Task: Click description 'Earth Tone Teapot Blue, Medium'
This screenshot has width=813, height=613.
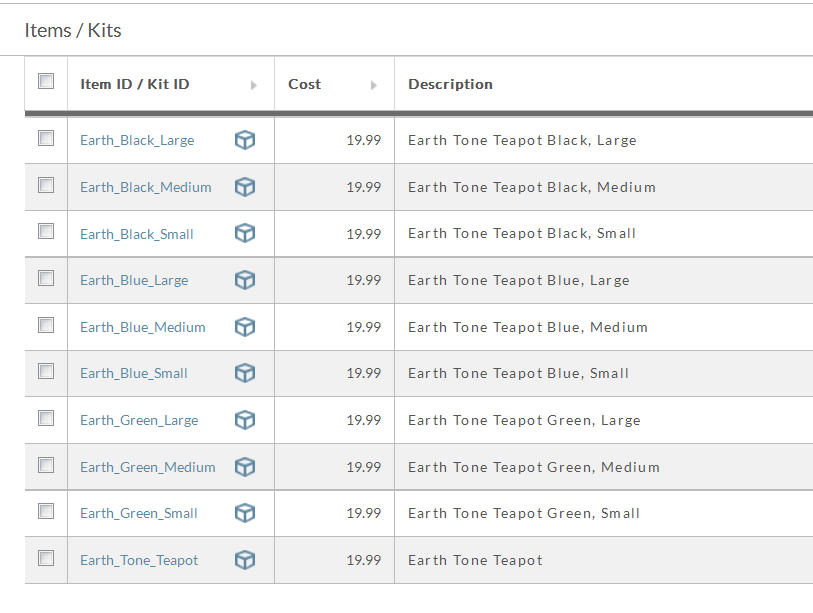Action: (x=528, y=327)
